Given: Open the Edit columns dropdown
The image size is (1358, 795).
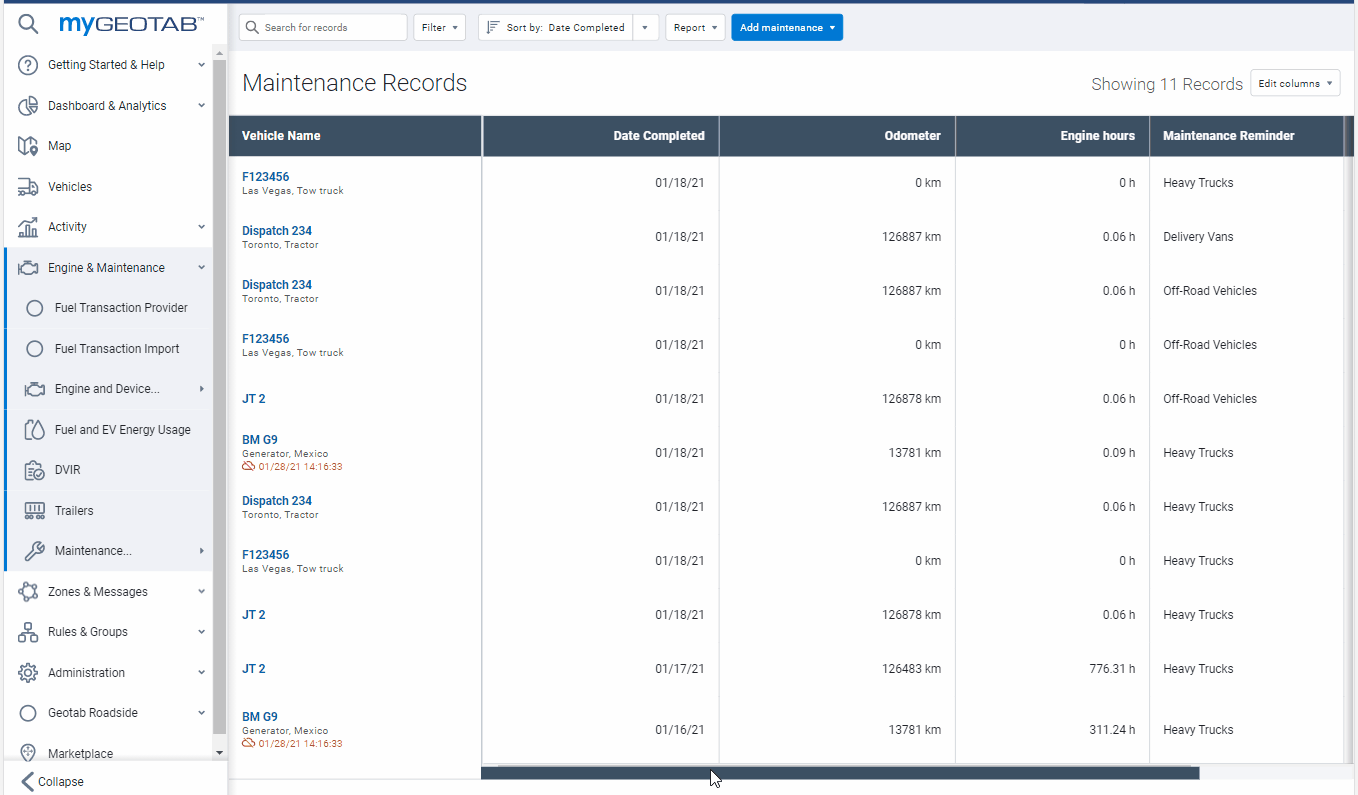Looking at the screenshot, I should (1295, 84).
